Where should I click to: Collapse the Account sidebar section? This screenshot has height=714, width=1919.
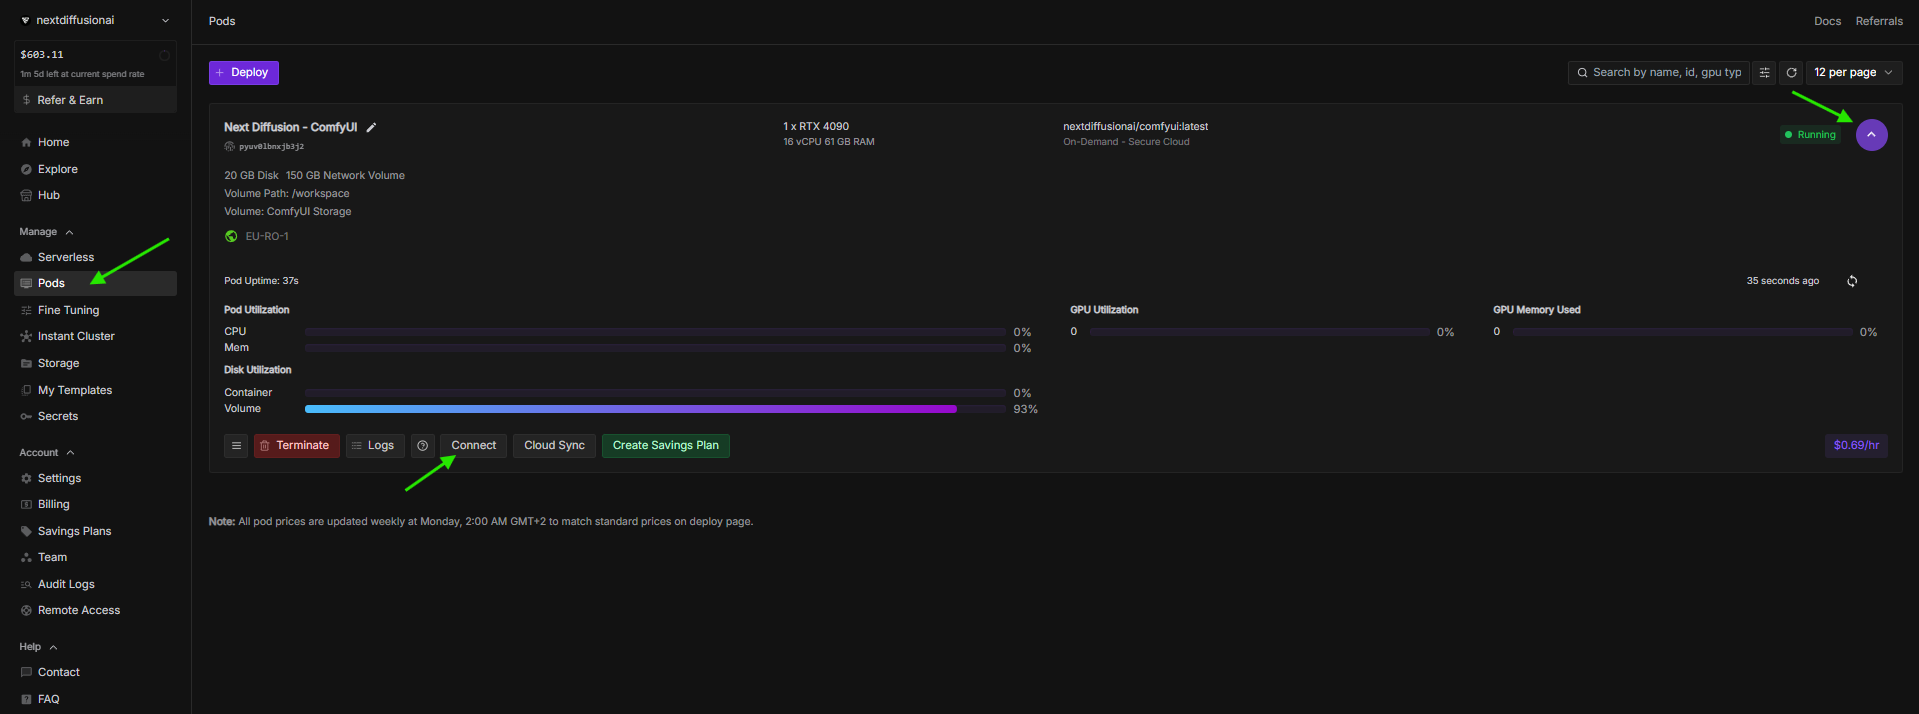click(47, 453)
